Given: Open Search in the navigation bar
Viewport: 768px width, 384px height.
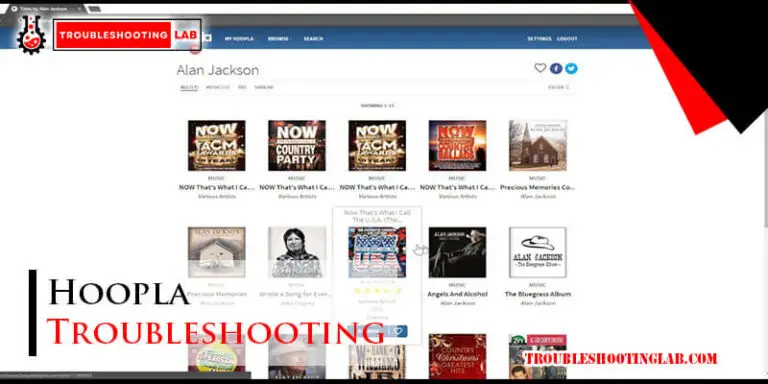Looking at the screenshot, I should pyautogui.click(x=313, y=39).
